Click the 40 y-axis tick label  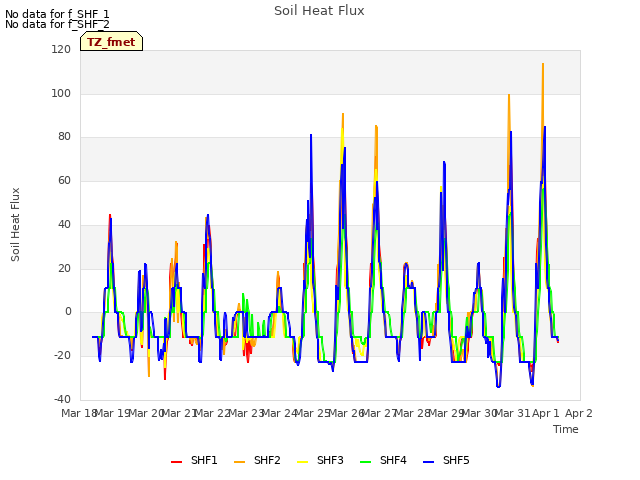[64, 224]
